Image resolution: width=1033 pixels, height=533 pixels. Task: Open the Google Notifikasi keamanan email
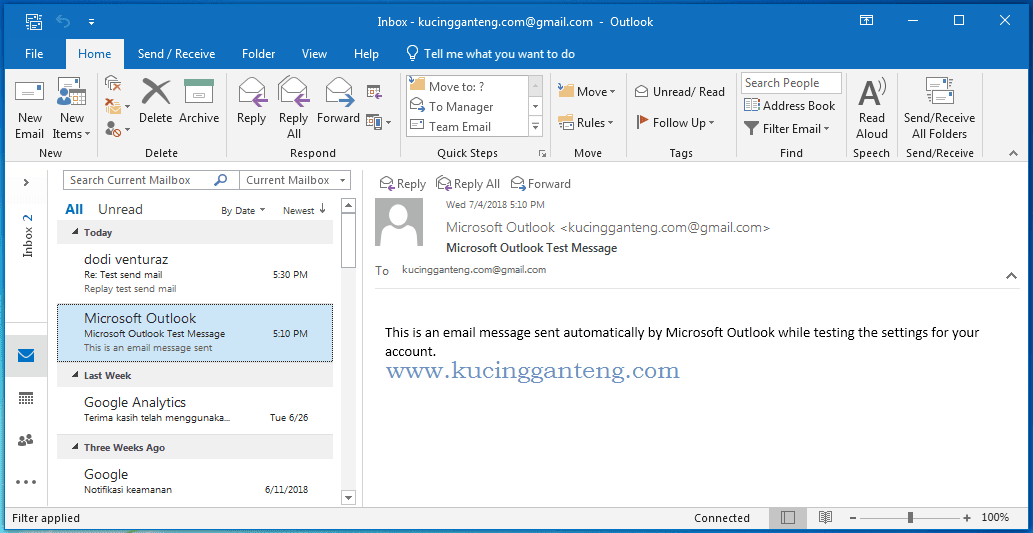click(195, 482)
